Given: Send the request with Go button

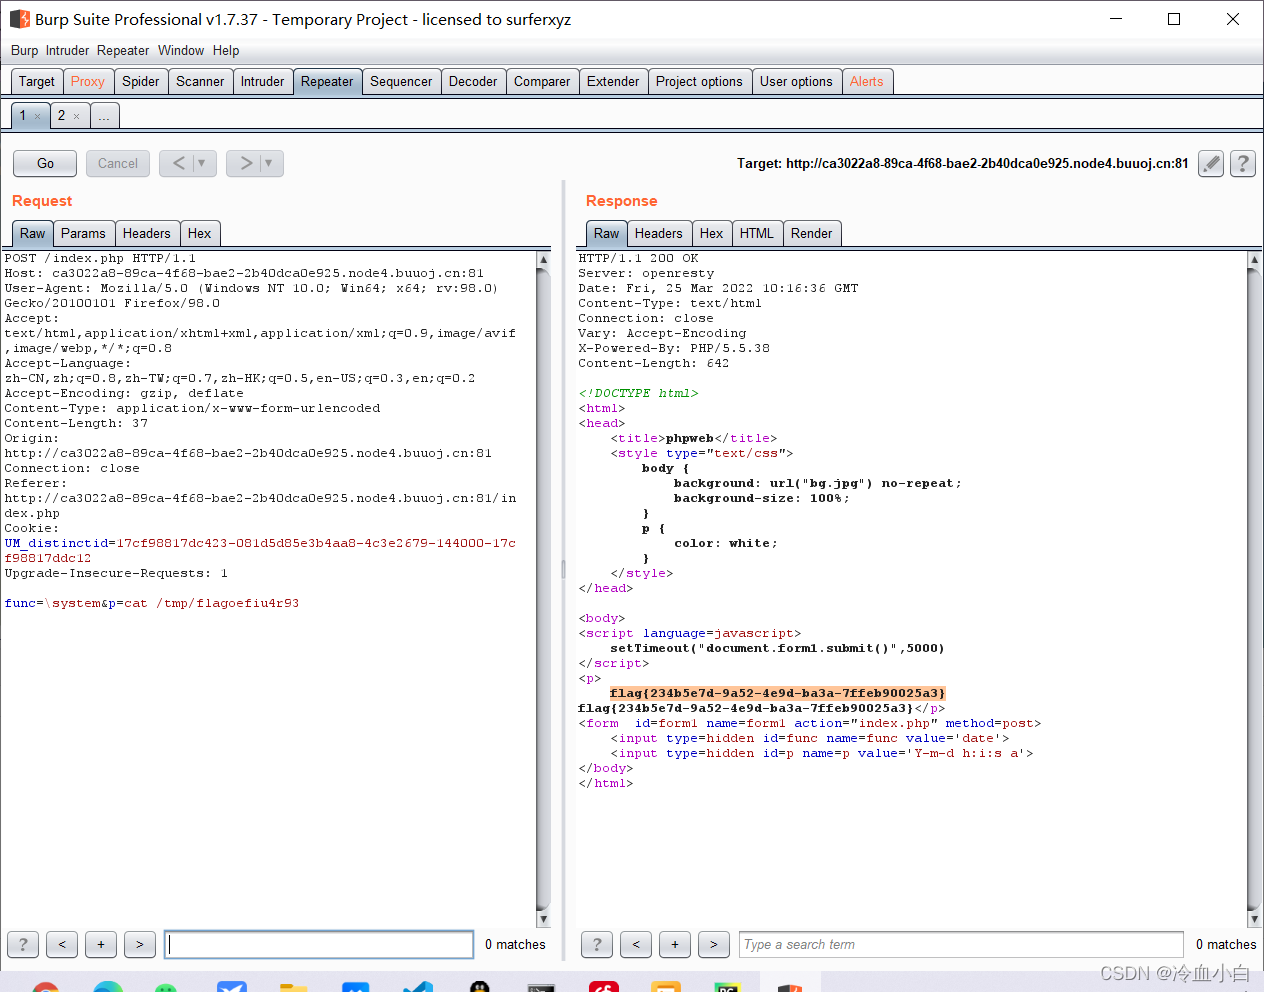Looking at the screenshot, I should (x=45, y=163).
